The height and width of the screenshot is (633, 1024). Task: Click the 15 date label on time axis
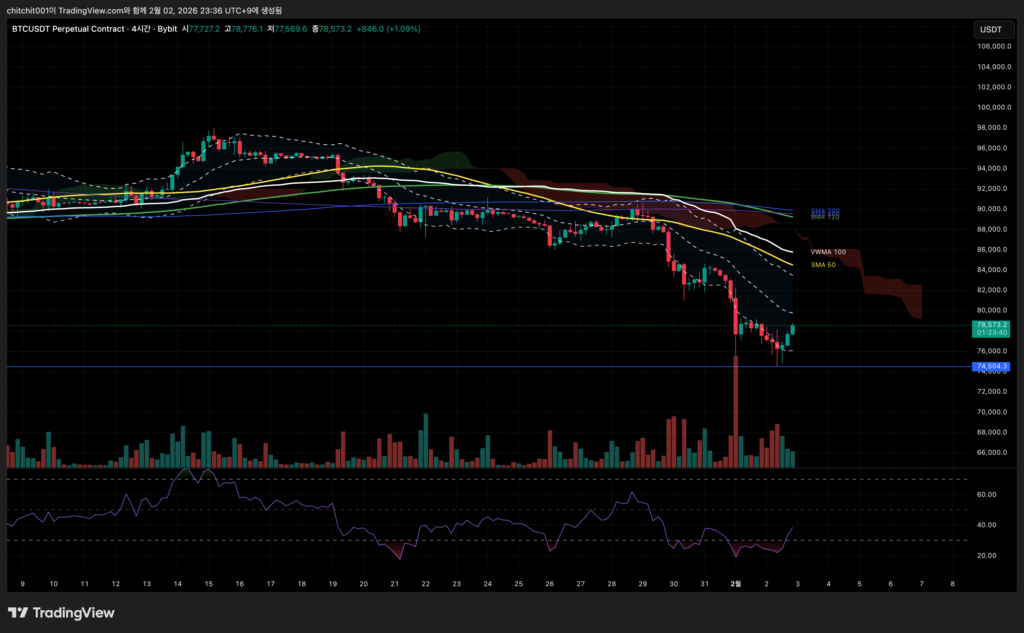pyautogui.click(x=208, y=583)
